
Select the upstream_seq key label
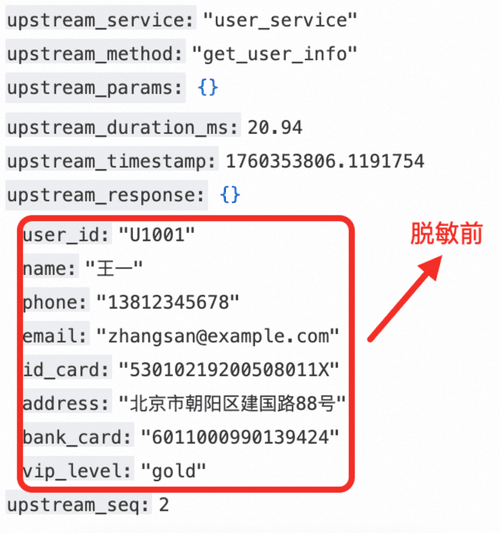(79, 504)
